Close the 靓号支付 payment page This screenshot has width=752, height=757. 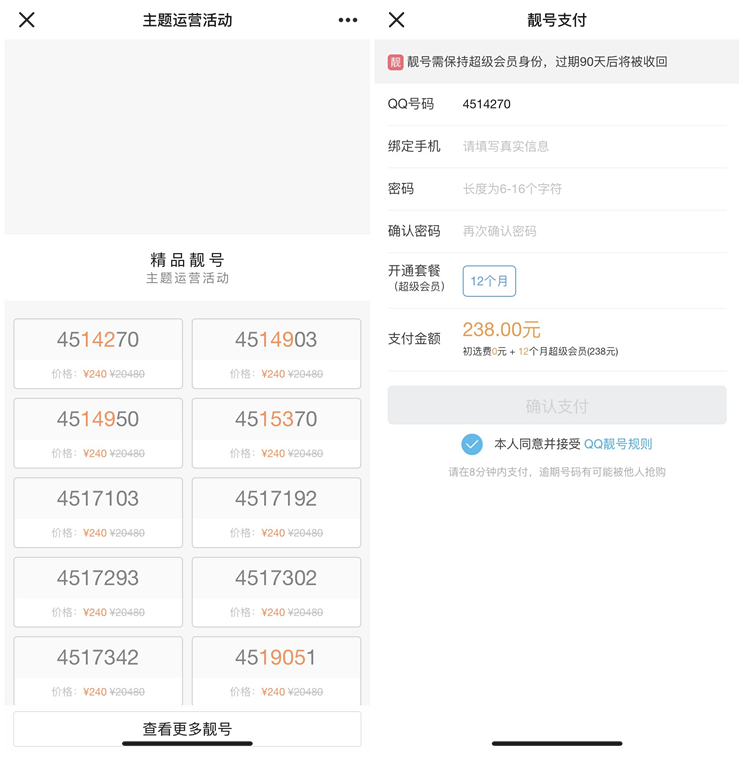pos(397,20)
